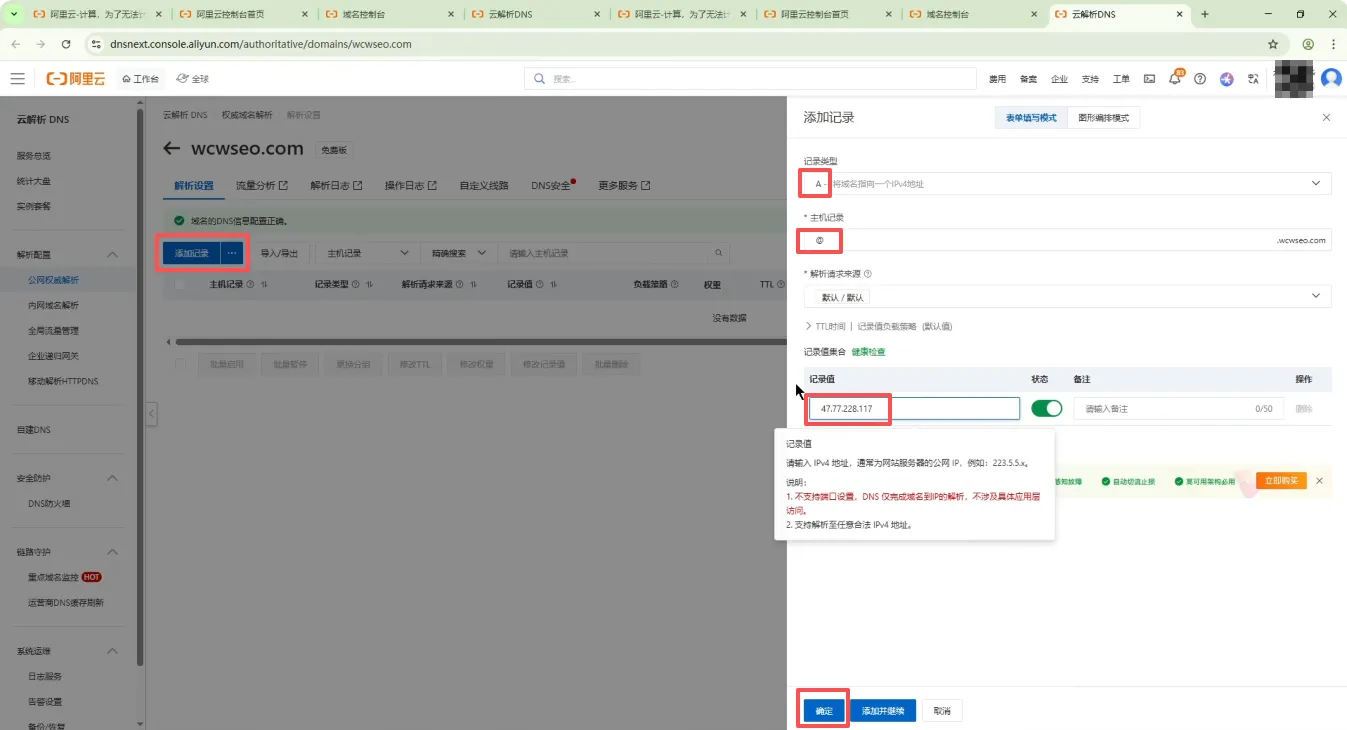
Task: Click the 健康检查 link
Action: pyautogui.click(x=868, y=352)
